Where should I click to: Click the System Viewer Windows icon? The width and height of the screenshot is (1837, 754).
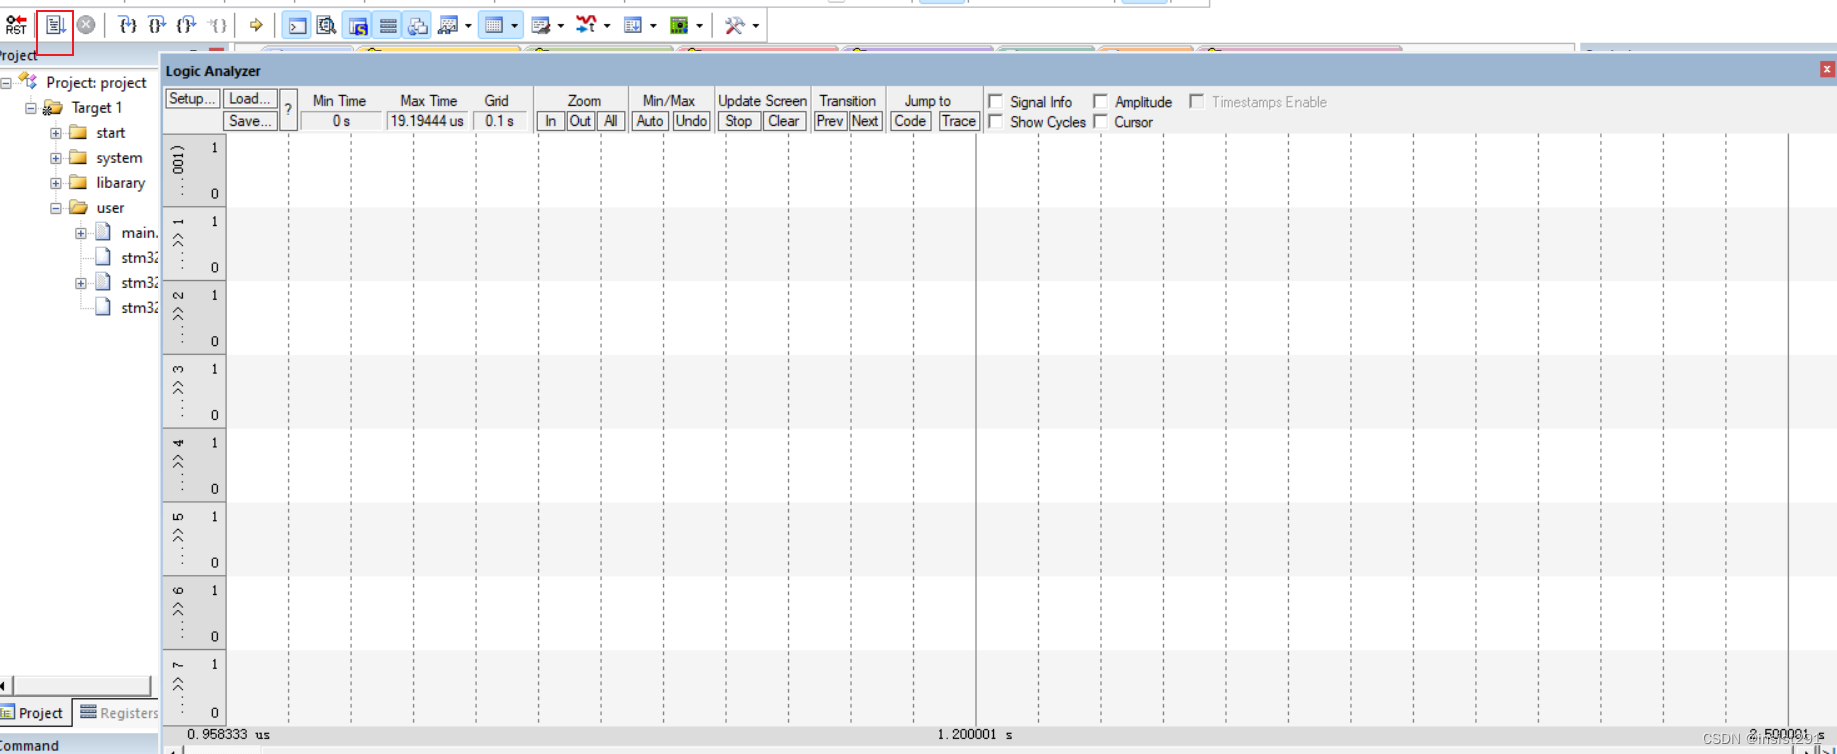pyautogui.click(x=679, y=25)
